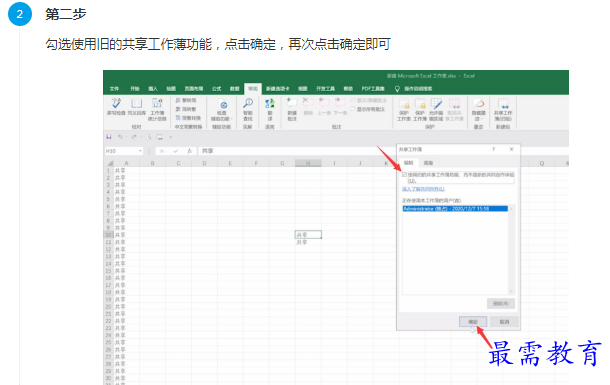This screenshot has height=385, width=610.
Task: Click the 操作说明搜索 tell-me search box
Action: pos(414,89)
